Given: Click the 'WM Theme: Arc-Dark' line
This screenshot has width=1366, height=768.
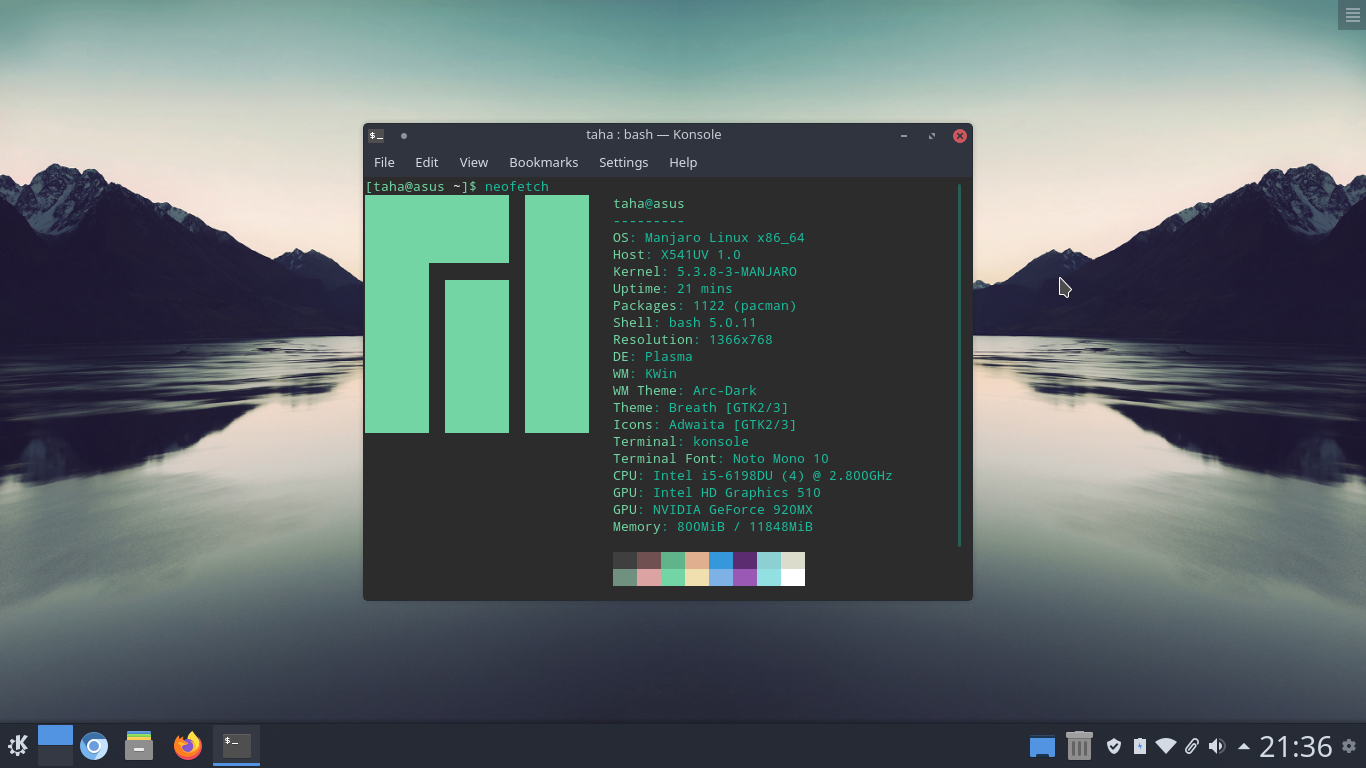Looking at the screenshot, I should [685, 391].
